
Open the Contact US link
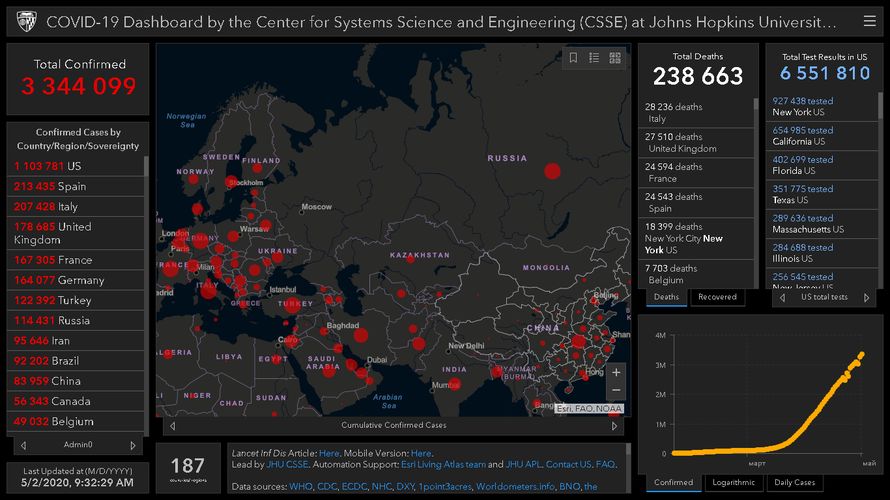click(x=568, y=465)
